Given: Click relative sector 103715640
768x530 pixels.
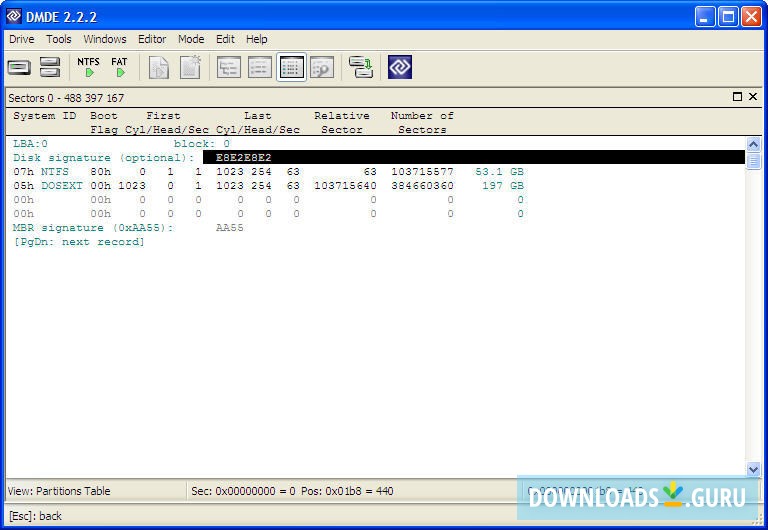Looking at the screenshot, I should coord(345,186).
